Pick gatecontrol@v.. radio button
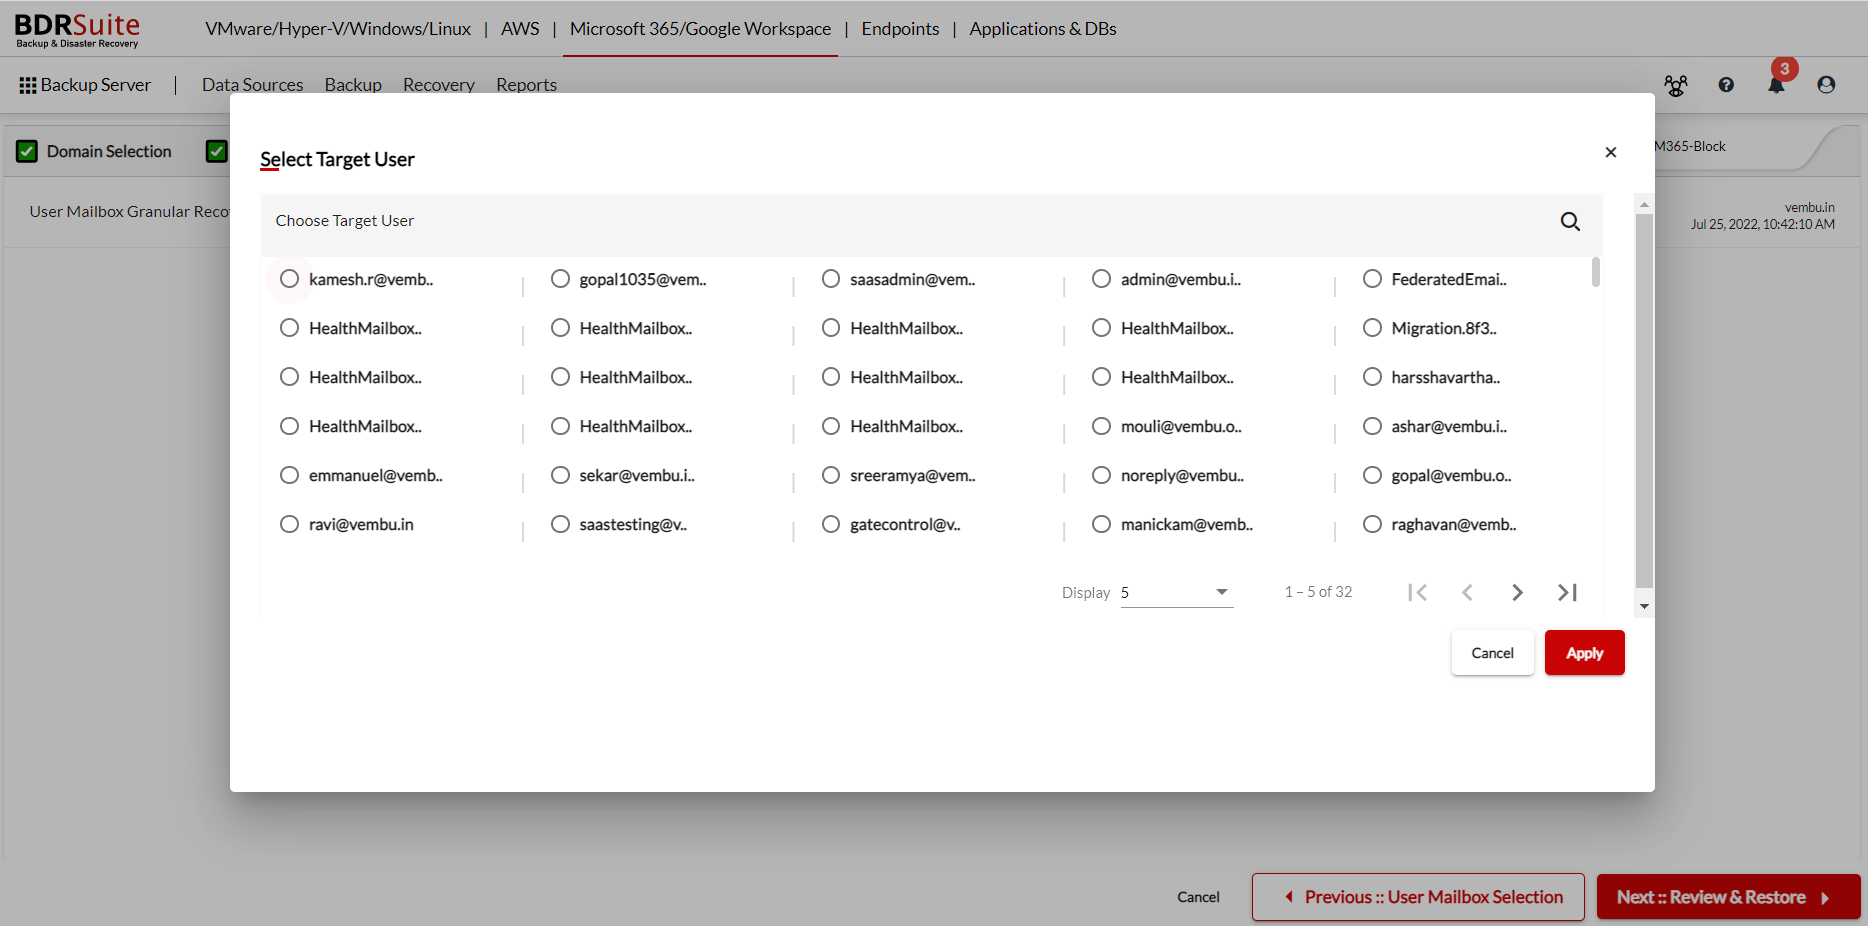This screenshot has height=926, width=1868. [831, 524]
